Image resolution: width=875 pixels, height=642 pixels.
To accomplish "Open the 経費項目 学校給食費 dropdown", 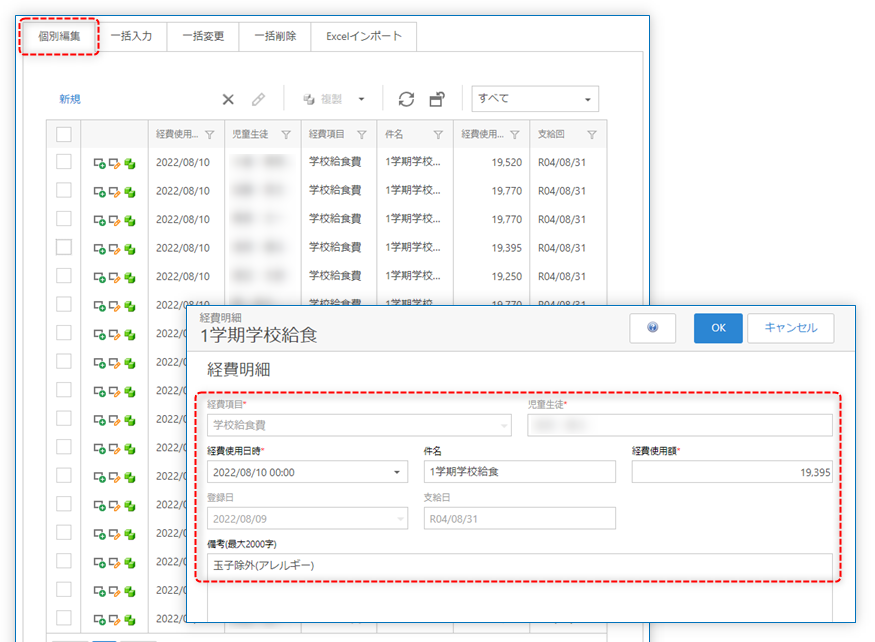I will pos(504,425).
